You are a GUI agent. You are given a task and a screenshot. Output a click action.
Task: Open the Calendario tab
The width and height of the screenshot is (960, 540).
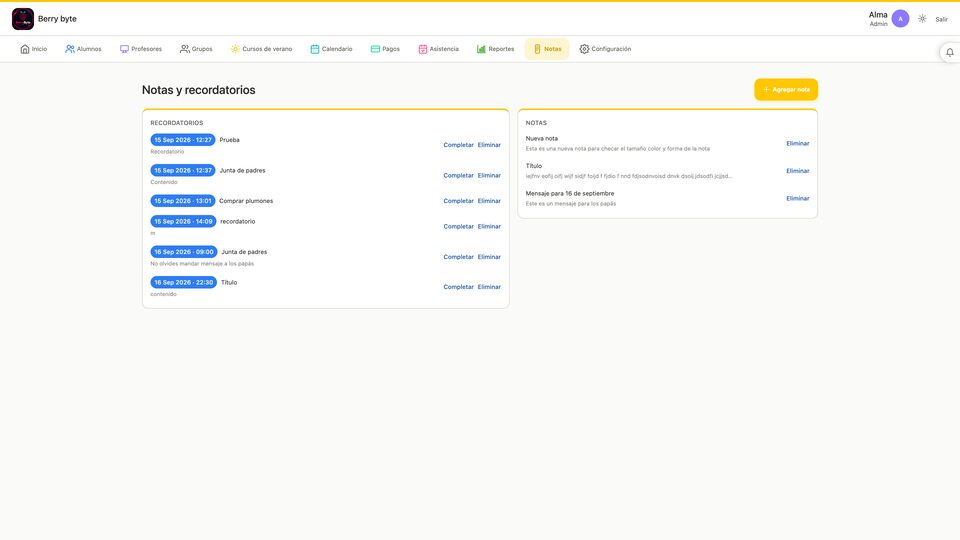[x=331, y=49]
